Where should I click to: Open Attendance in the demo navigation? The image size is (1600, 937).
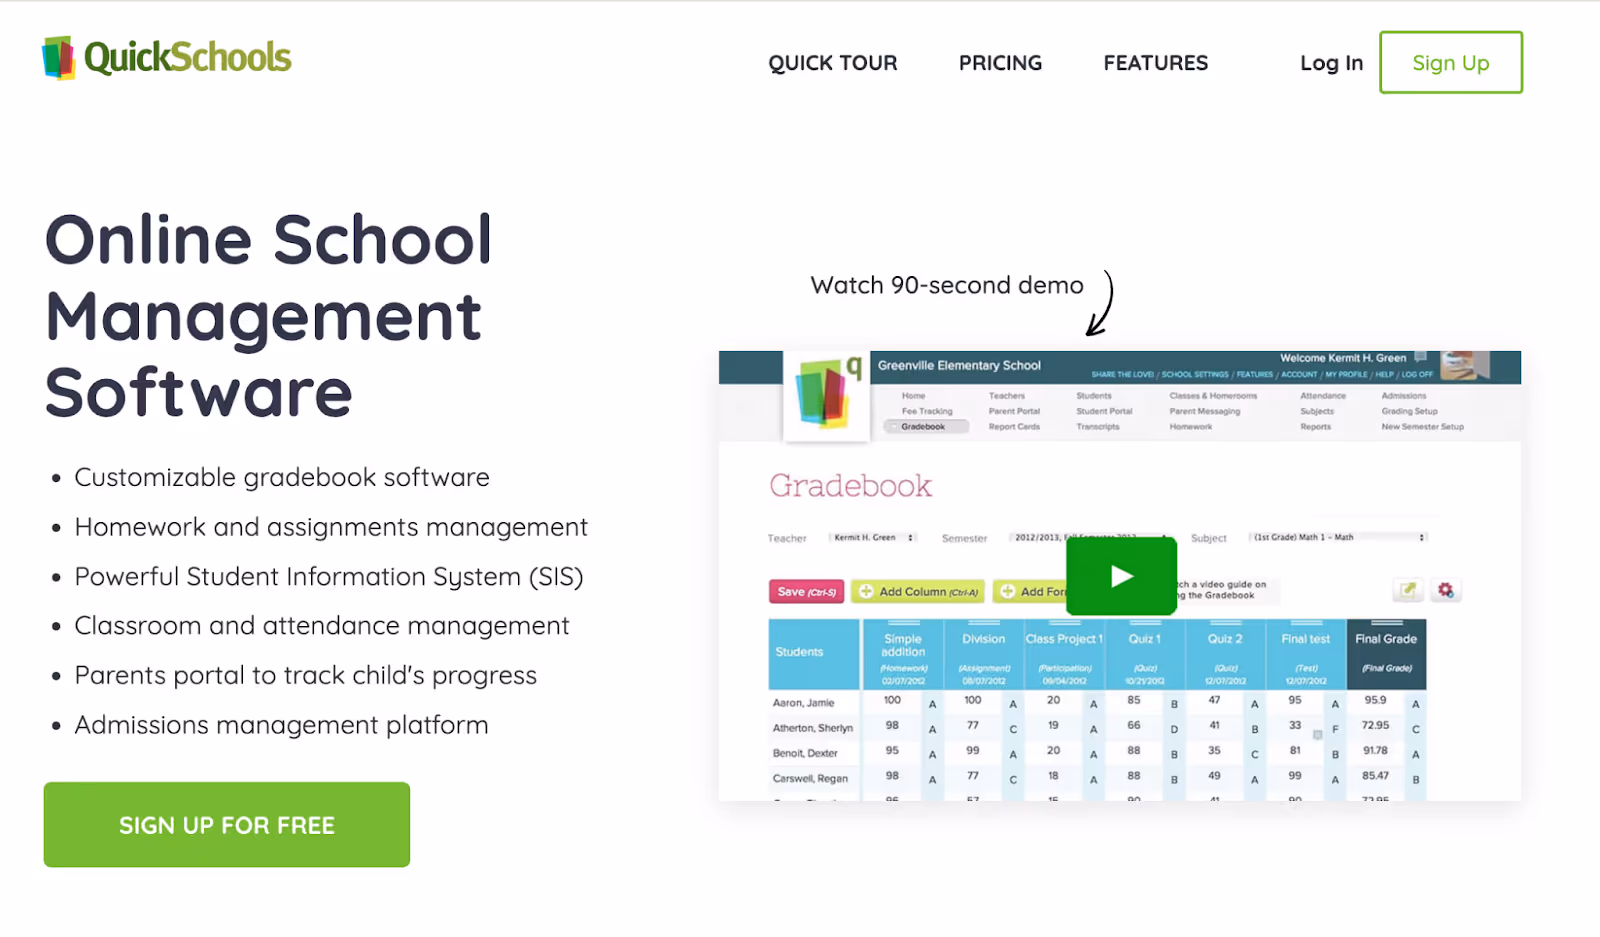(1323, 396)
